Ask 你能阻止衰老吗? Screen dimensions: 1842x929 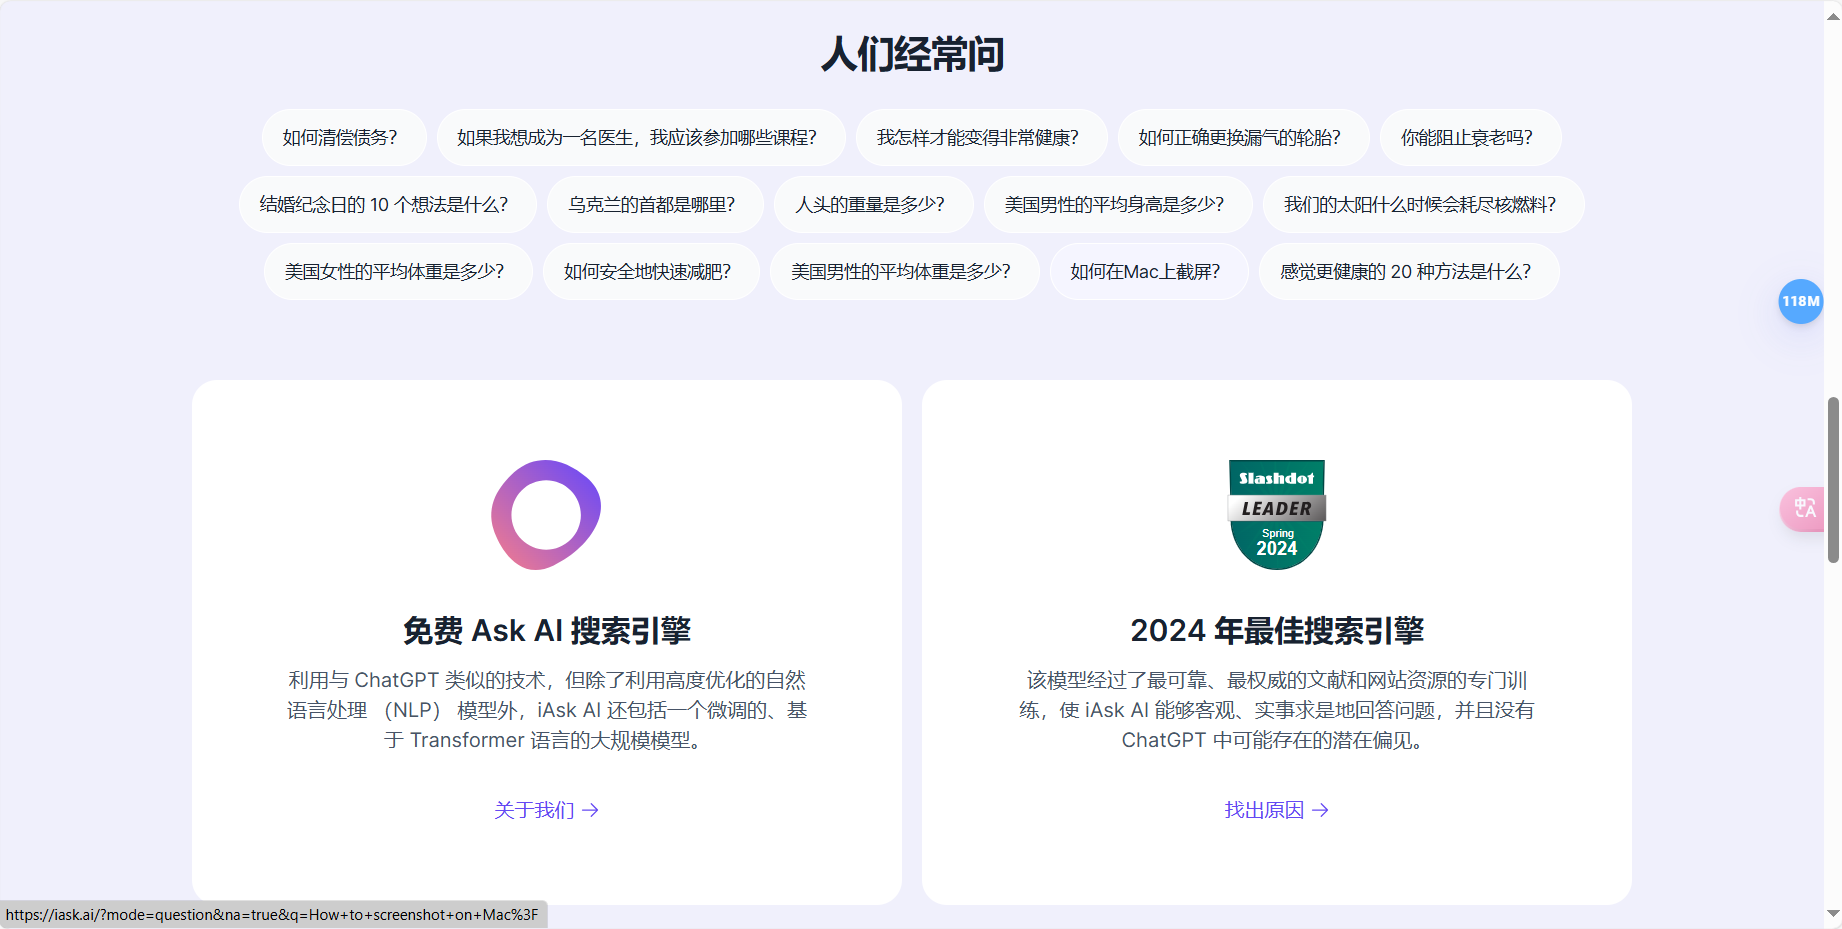[1470, 137]
